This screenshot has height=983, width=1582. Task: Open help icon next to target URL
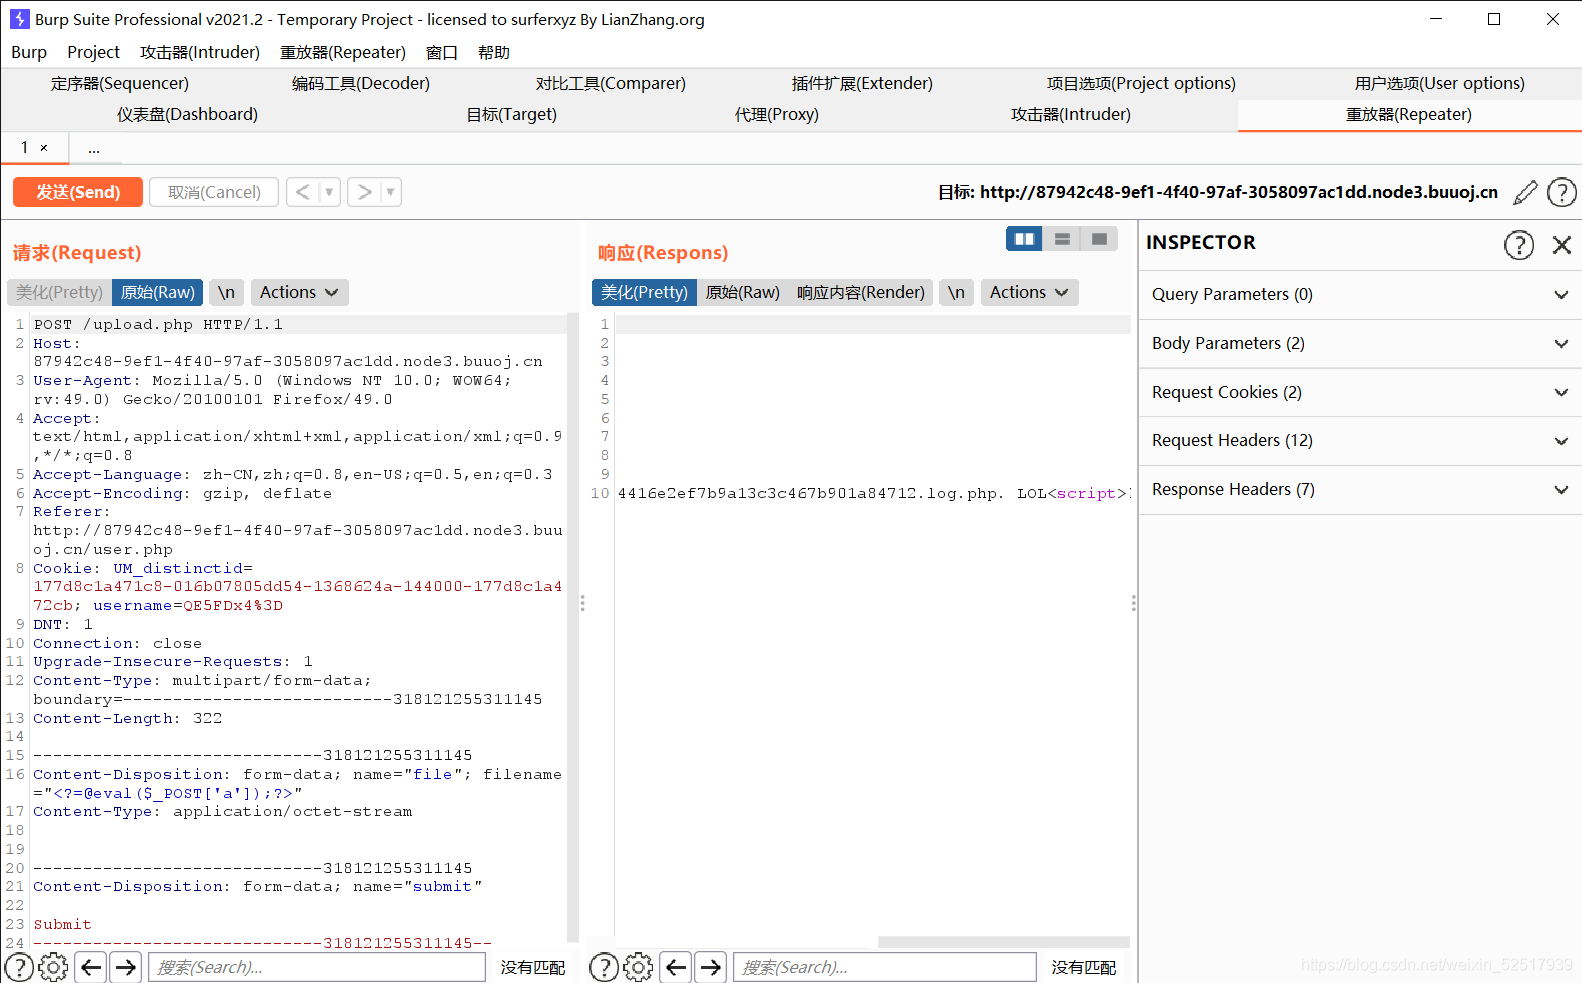1561,192
